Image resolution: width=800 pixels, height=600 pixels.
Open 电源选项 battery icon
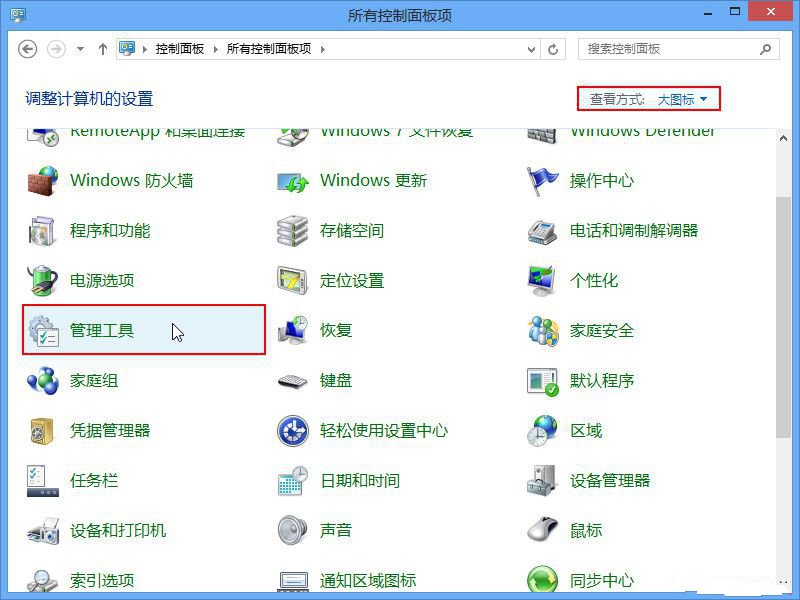pyautogui.click(x=43, y=281)
